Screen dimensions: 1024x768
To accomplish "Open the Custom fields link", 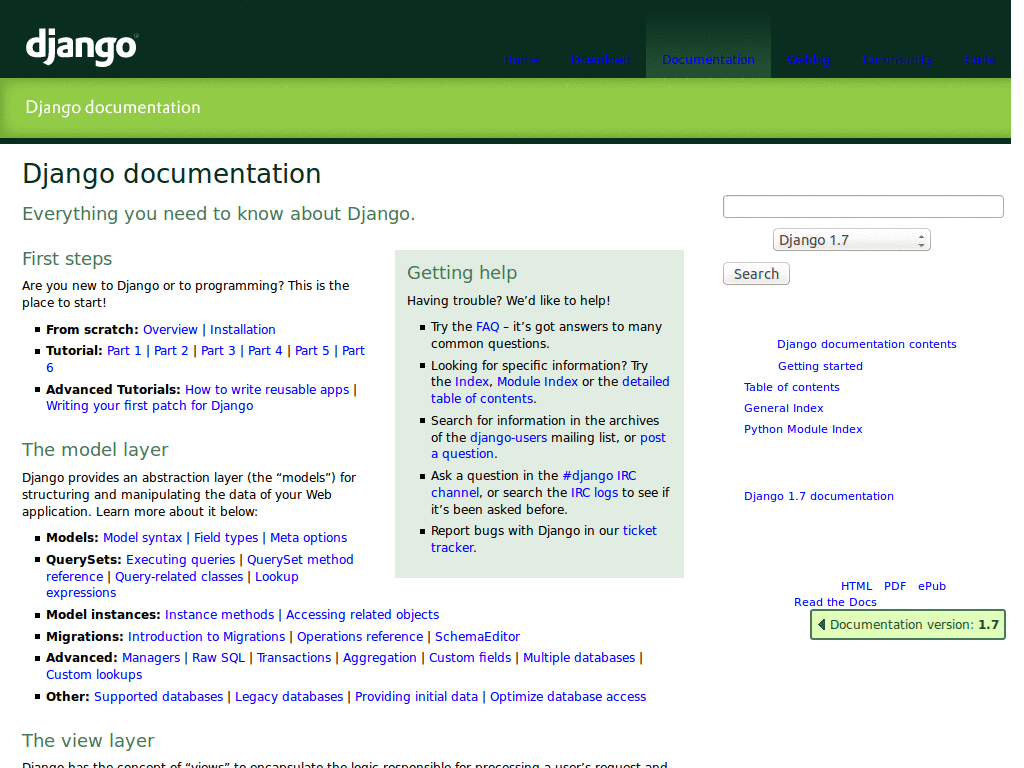I will point(470,658).
